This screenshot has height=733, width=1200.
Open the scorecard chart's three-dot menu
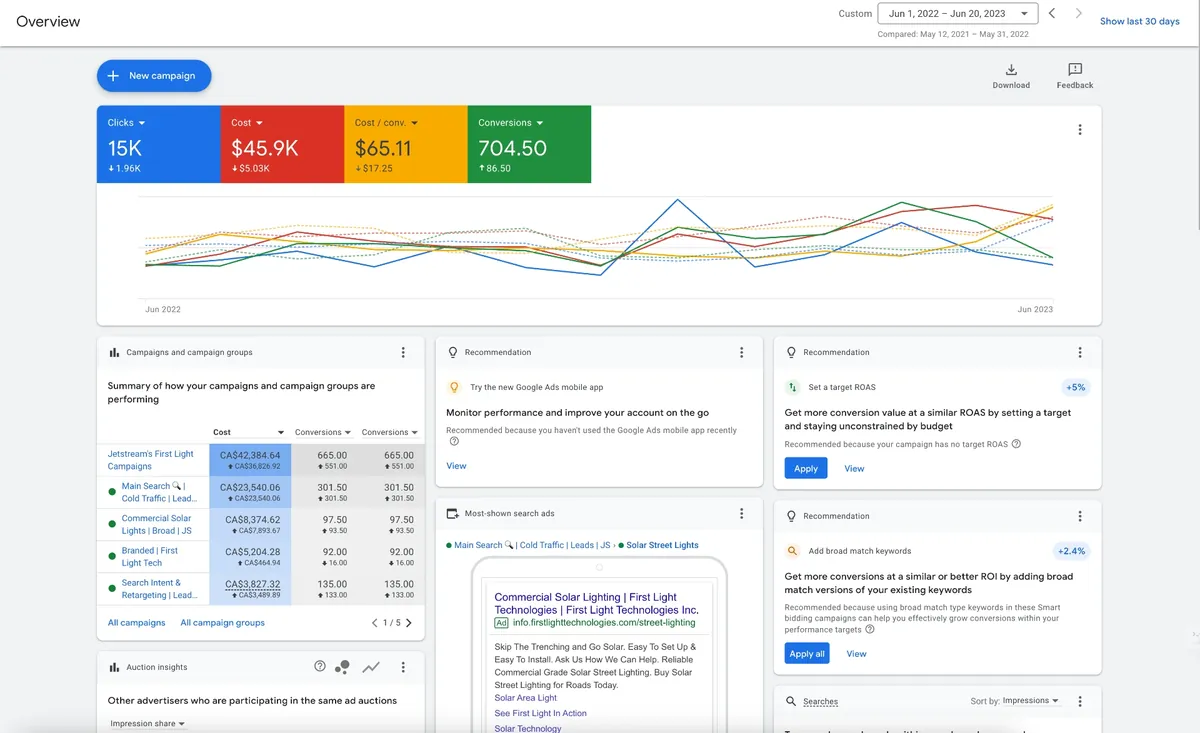coord(1080,130)
